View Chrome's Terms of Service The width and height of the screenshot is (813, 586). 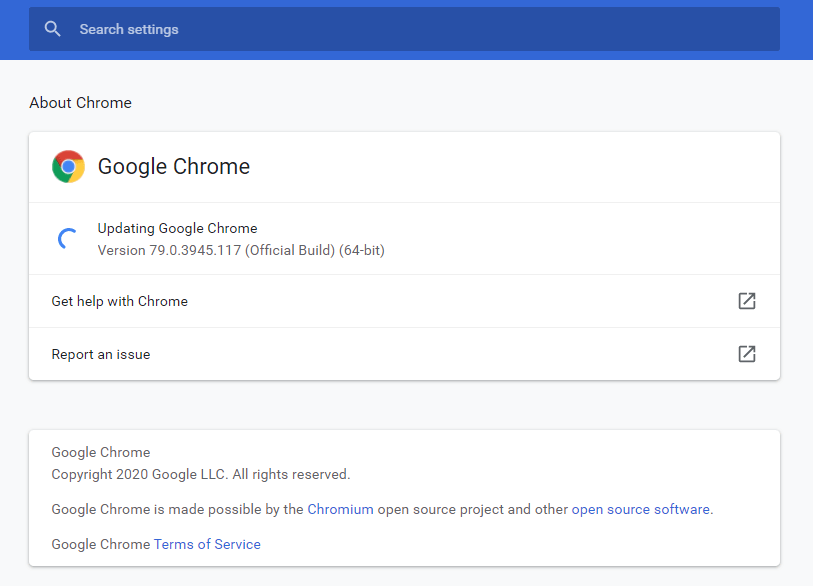pos(207,544)
